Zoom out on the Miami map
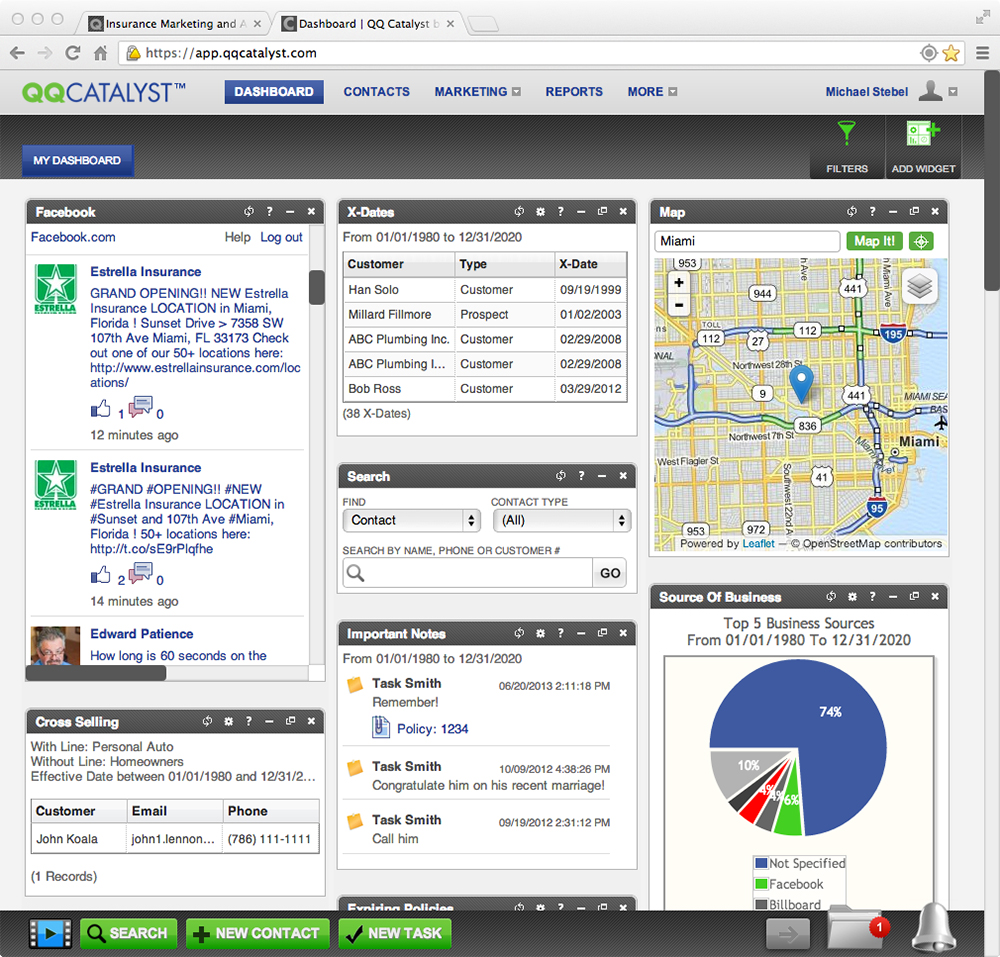Viewport: 1000px width, 957px height. click(x=679, y=305)
